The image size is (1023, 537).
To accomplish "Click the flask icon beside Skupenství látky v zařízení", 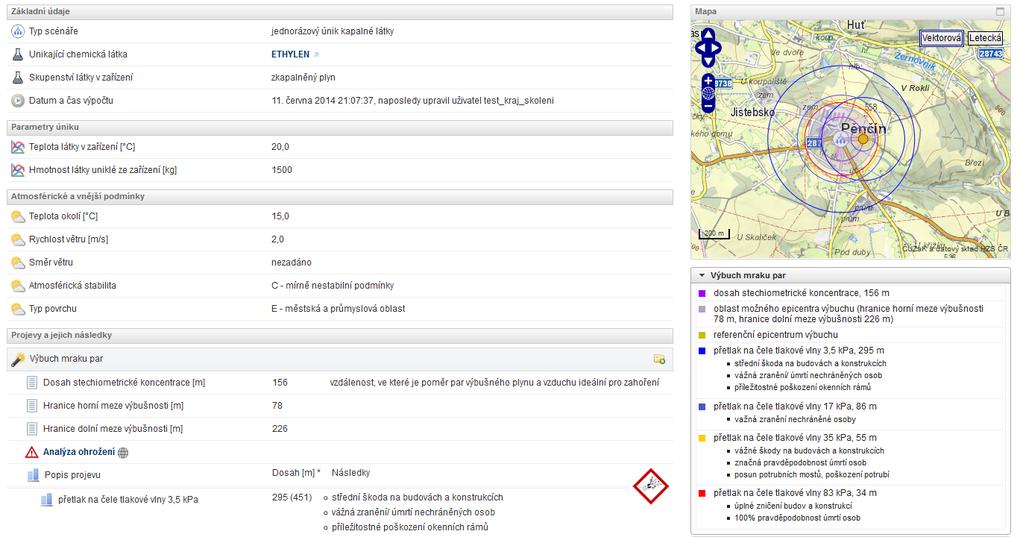I will (18, 78).
